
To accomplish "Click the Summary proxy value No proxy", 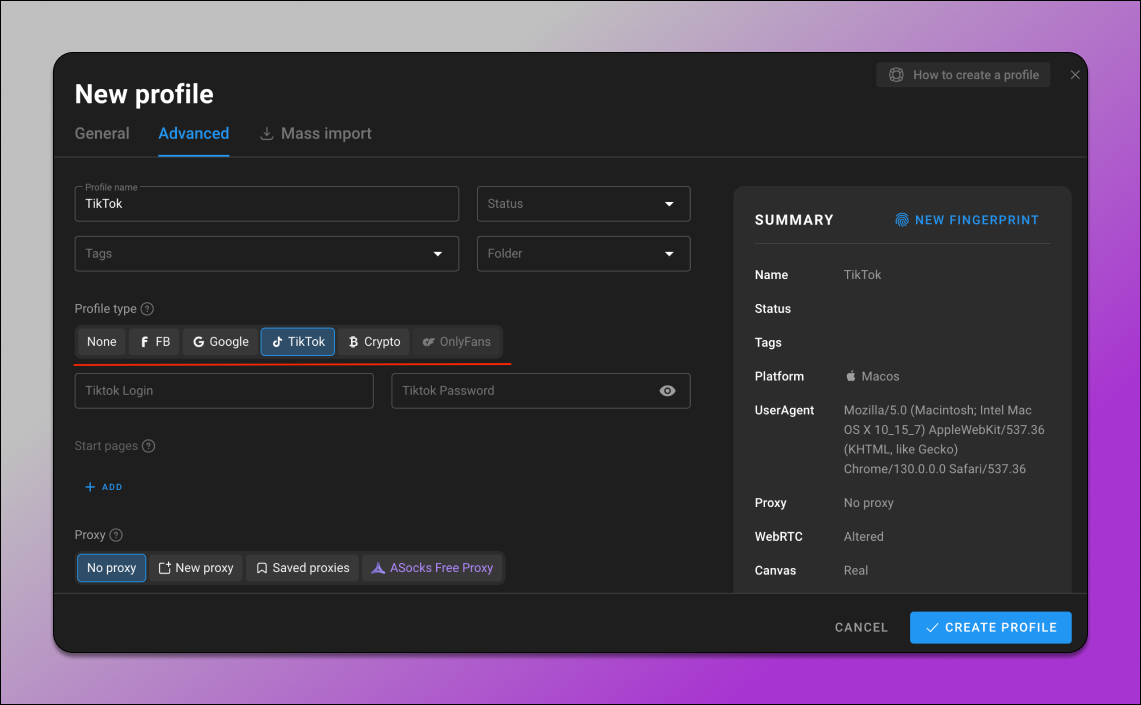I will (x=869, y=503).
